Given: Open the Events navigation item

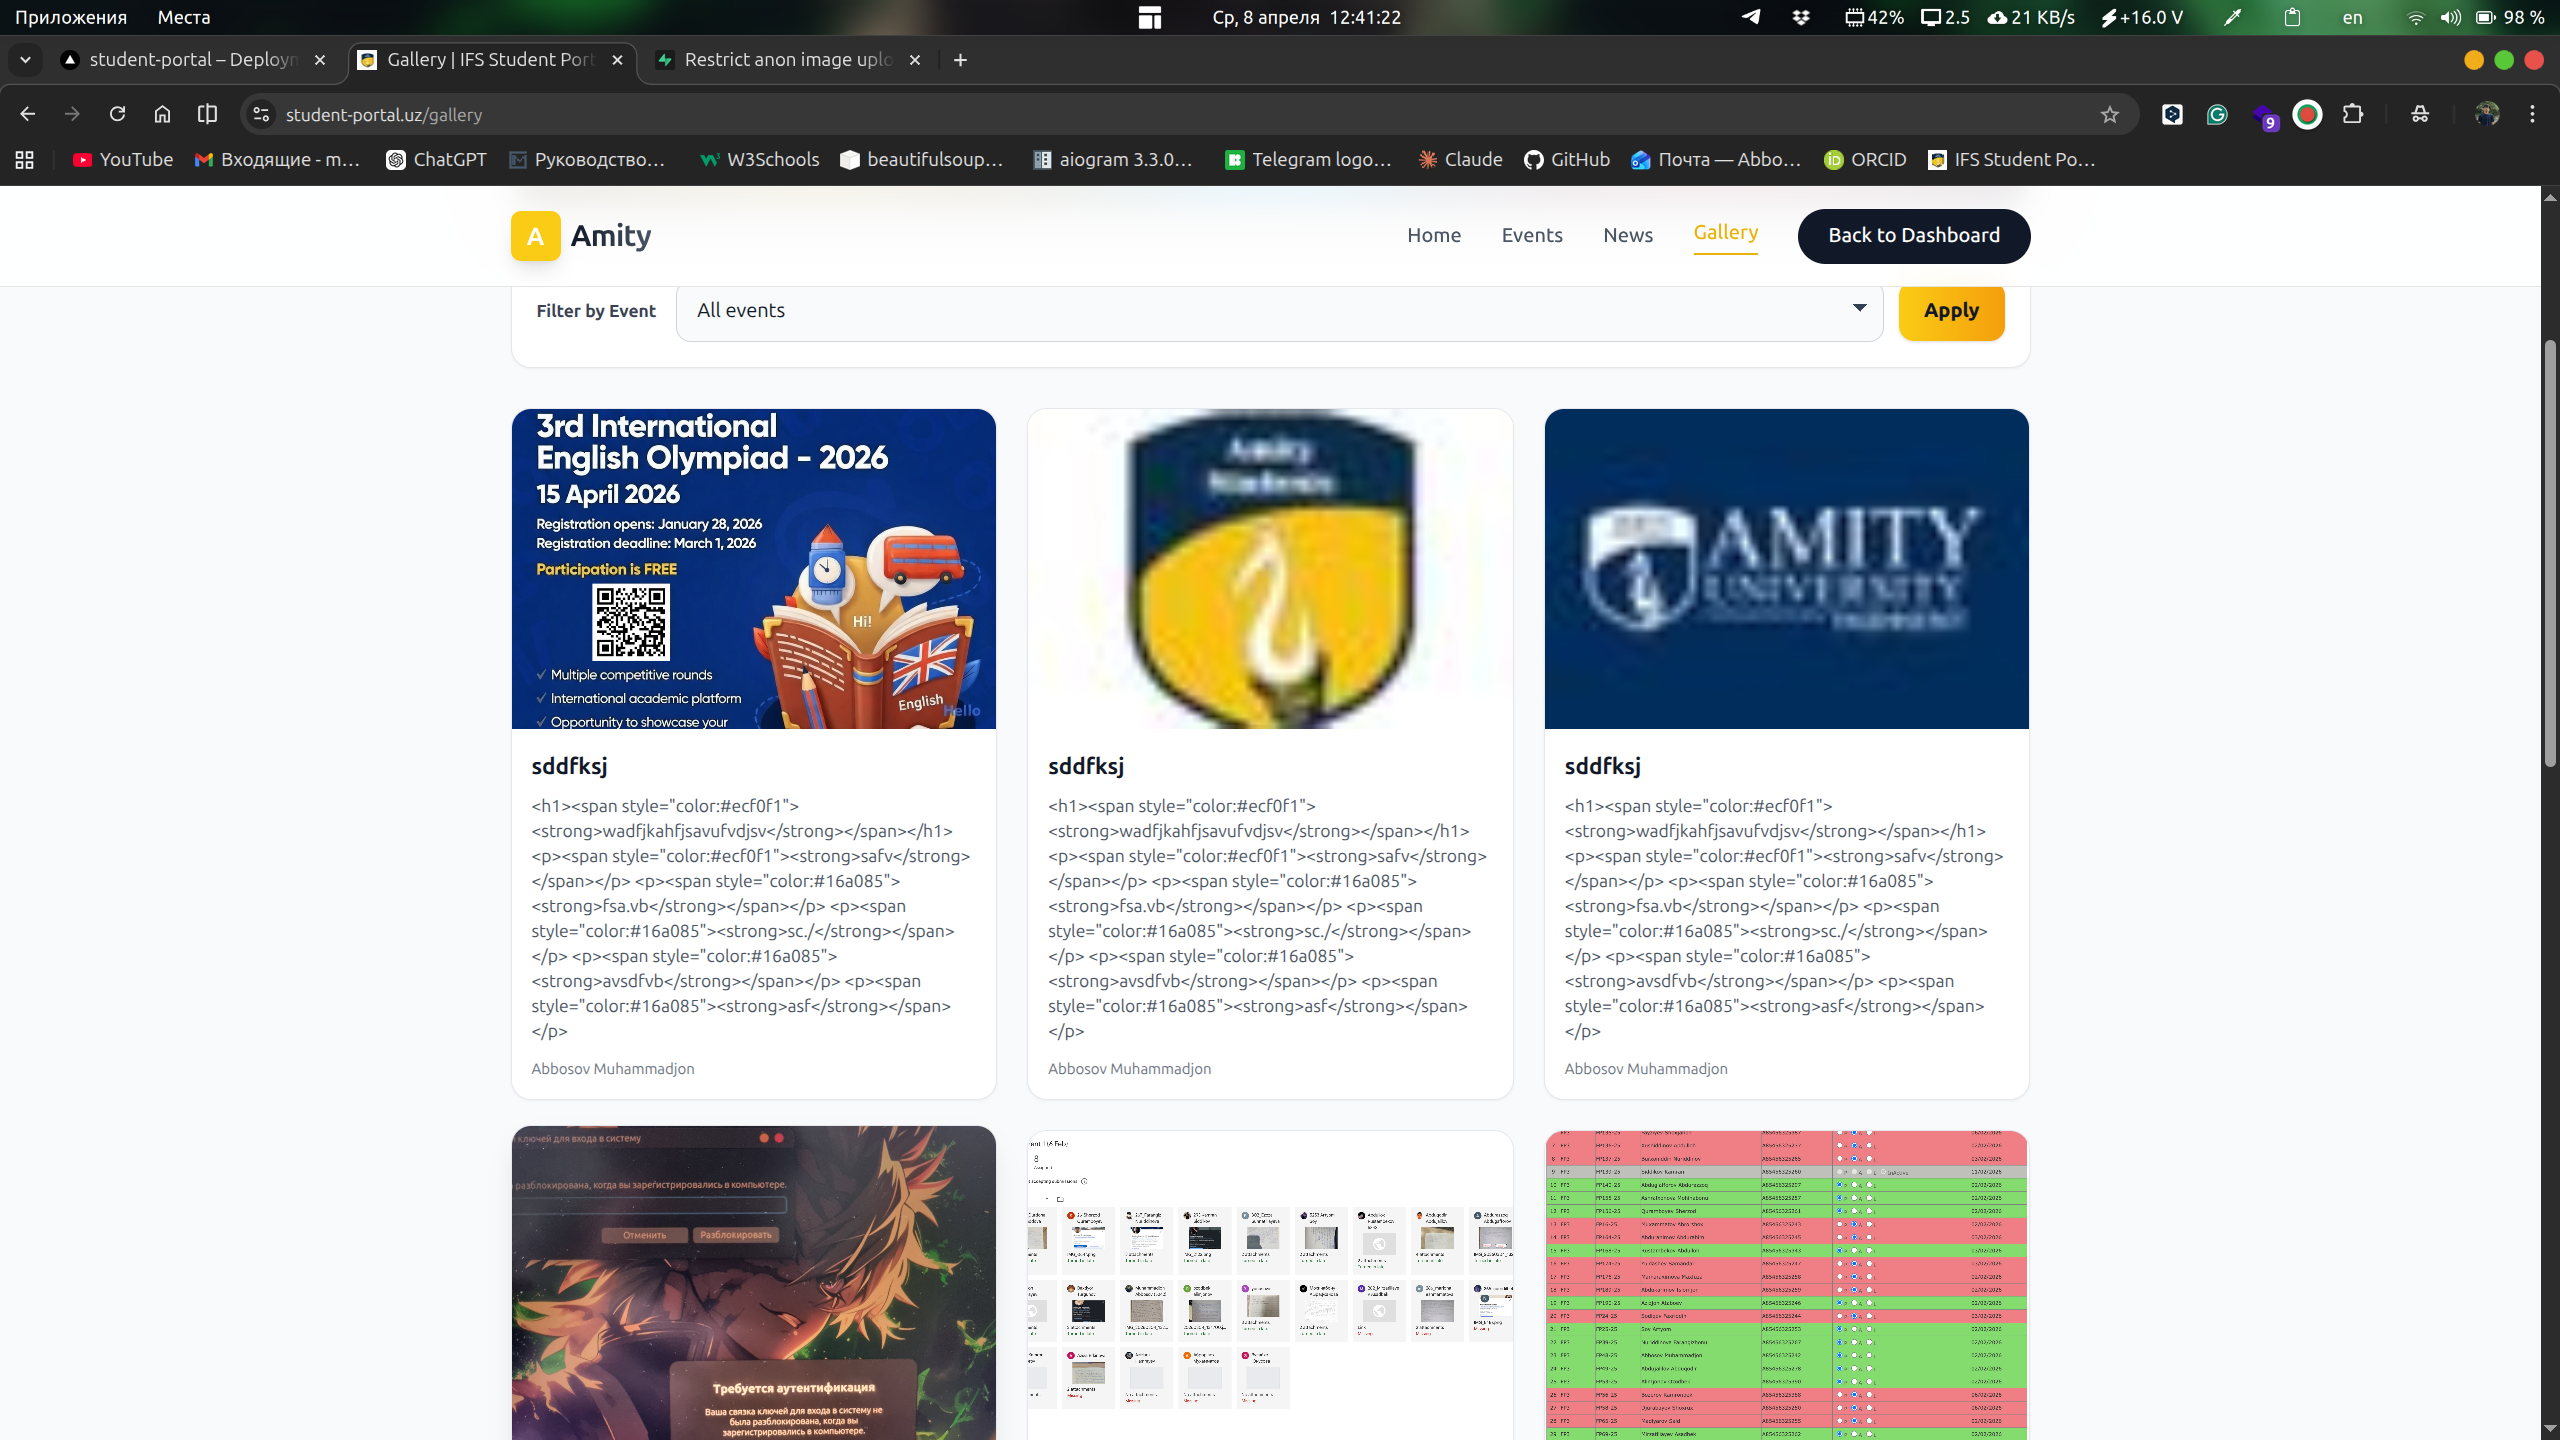Looking at the screenshot, I should click(1531, 235).
